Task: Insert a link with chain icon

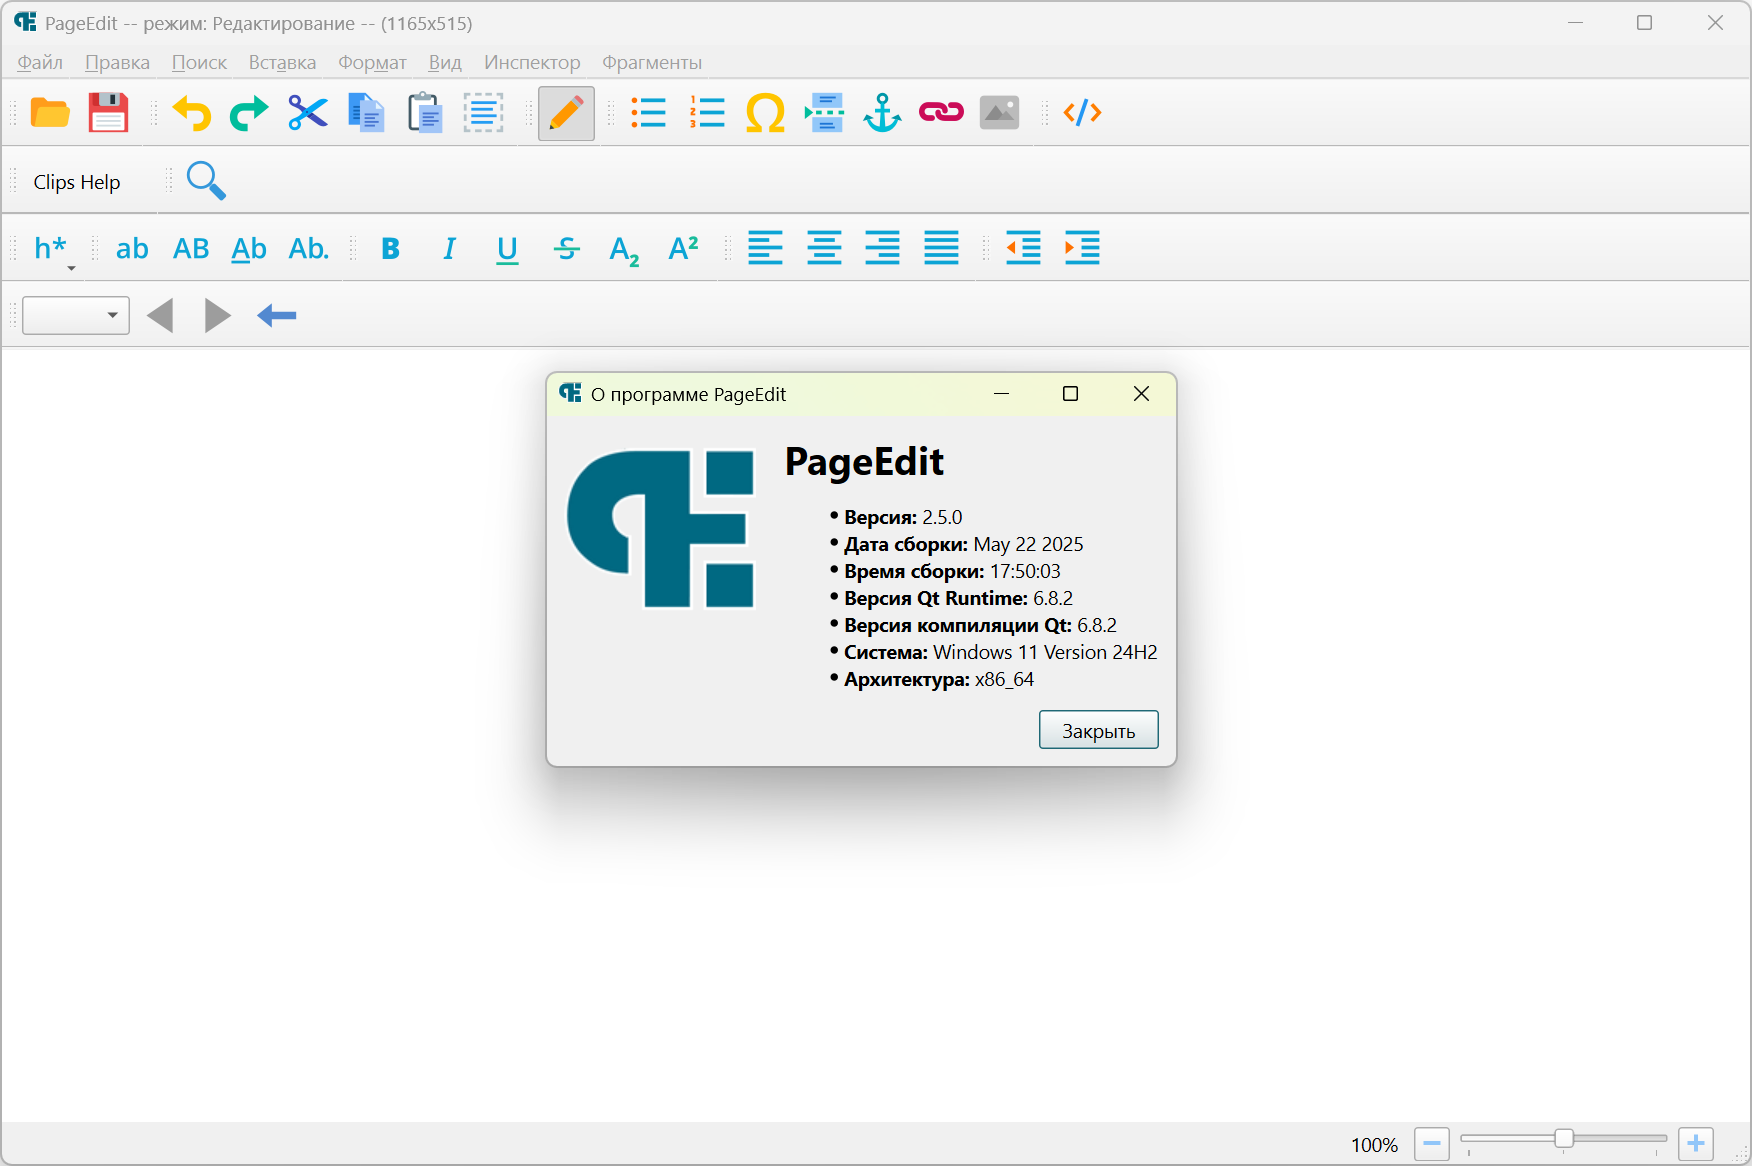Action: point(941,113)
